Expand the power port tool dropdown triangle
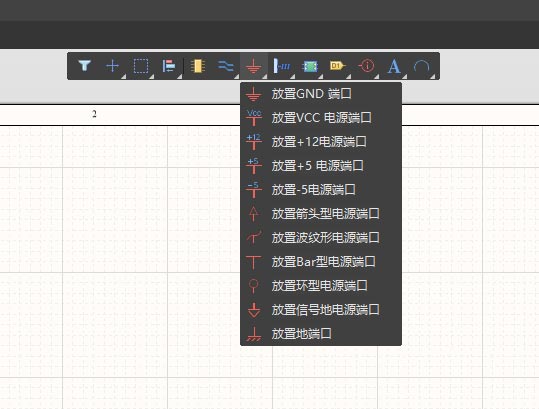This screenshot has height=409, width=539. pos(265,77)
